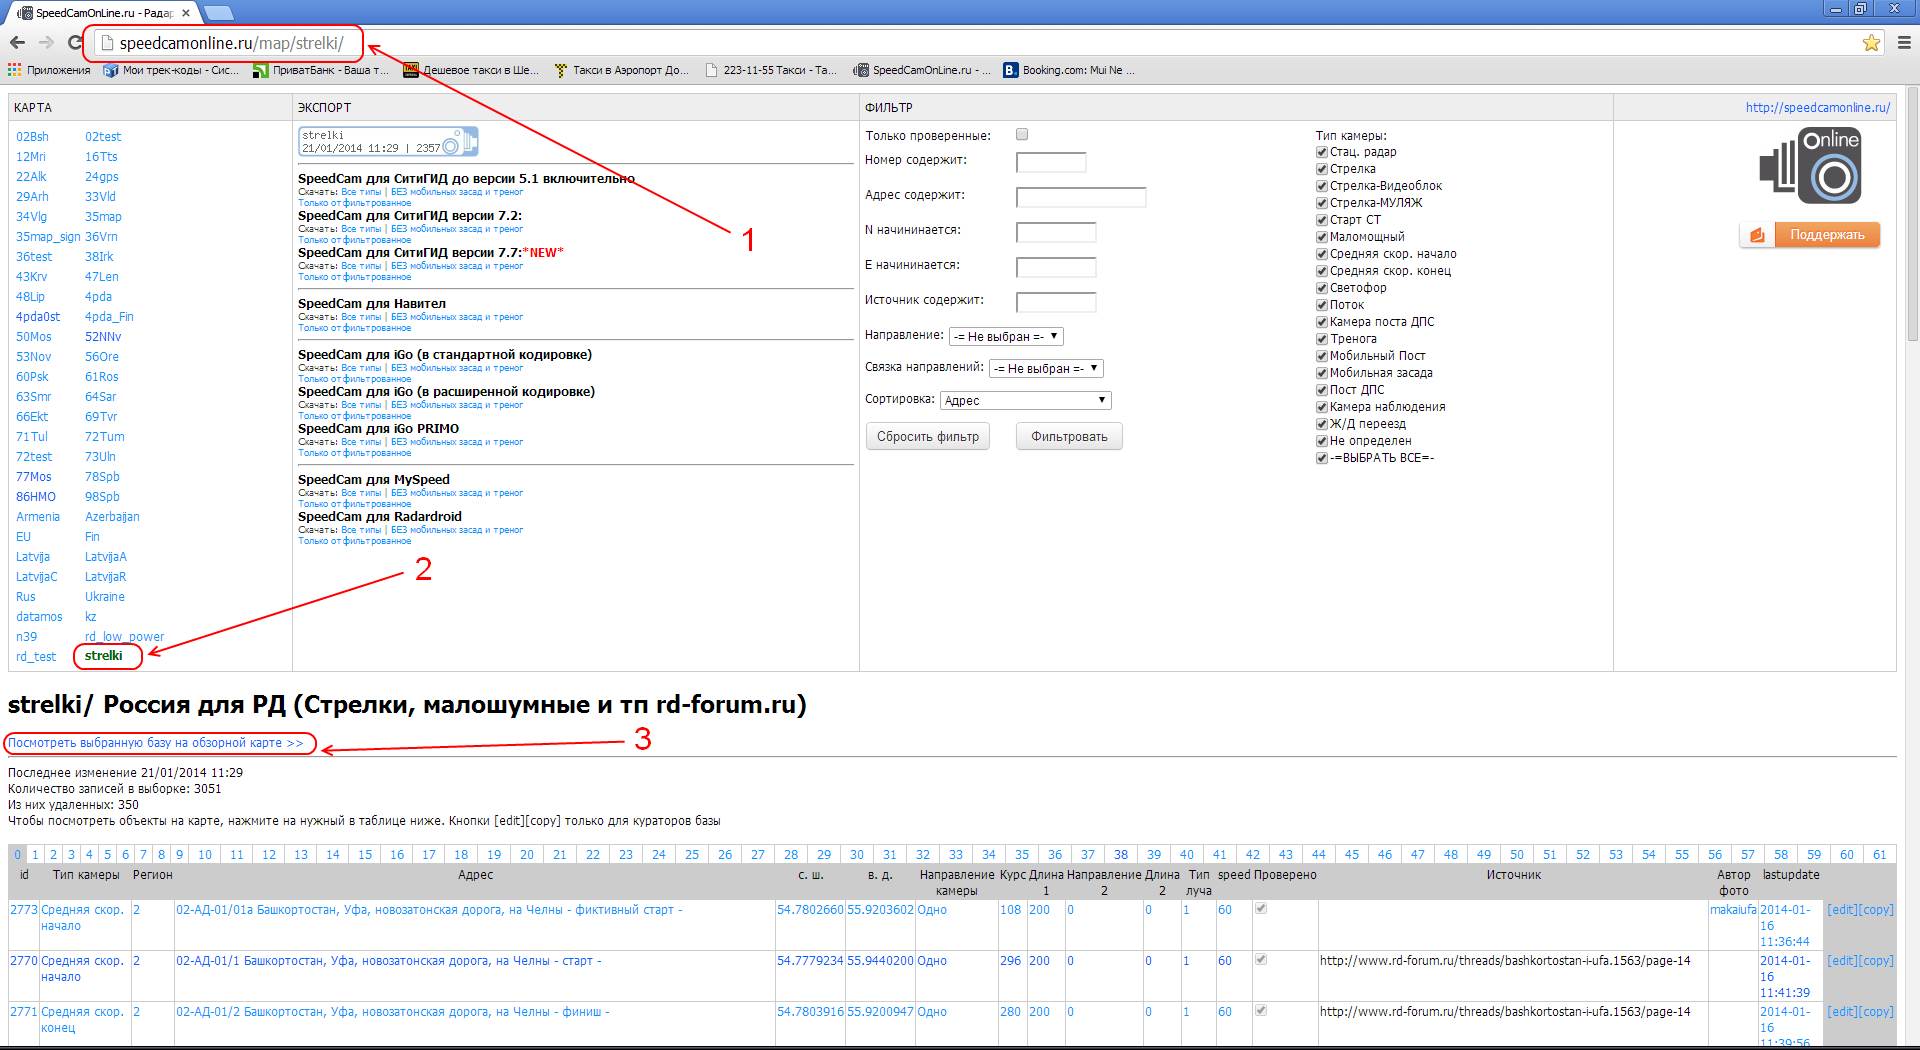Screen dimensions: 1920x1050
Task: Click the Сбросить фильтр button
Action: (928, 437)
